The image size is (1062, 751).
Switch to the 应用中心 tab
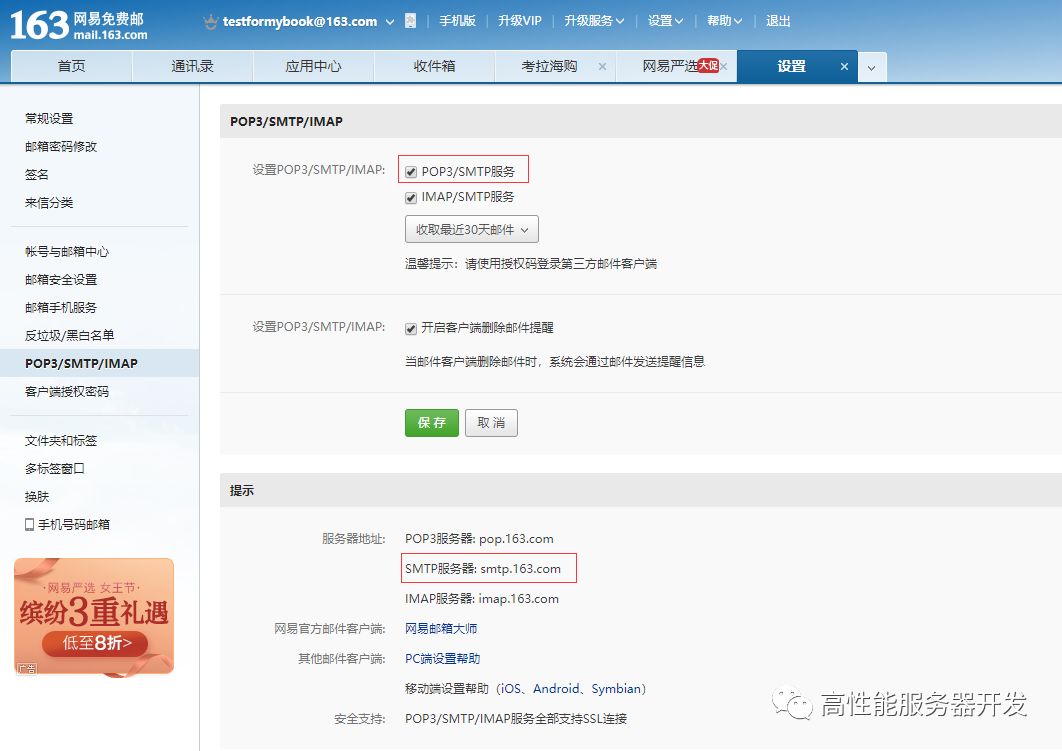[314, 66]
